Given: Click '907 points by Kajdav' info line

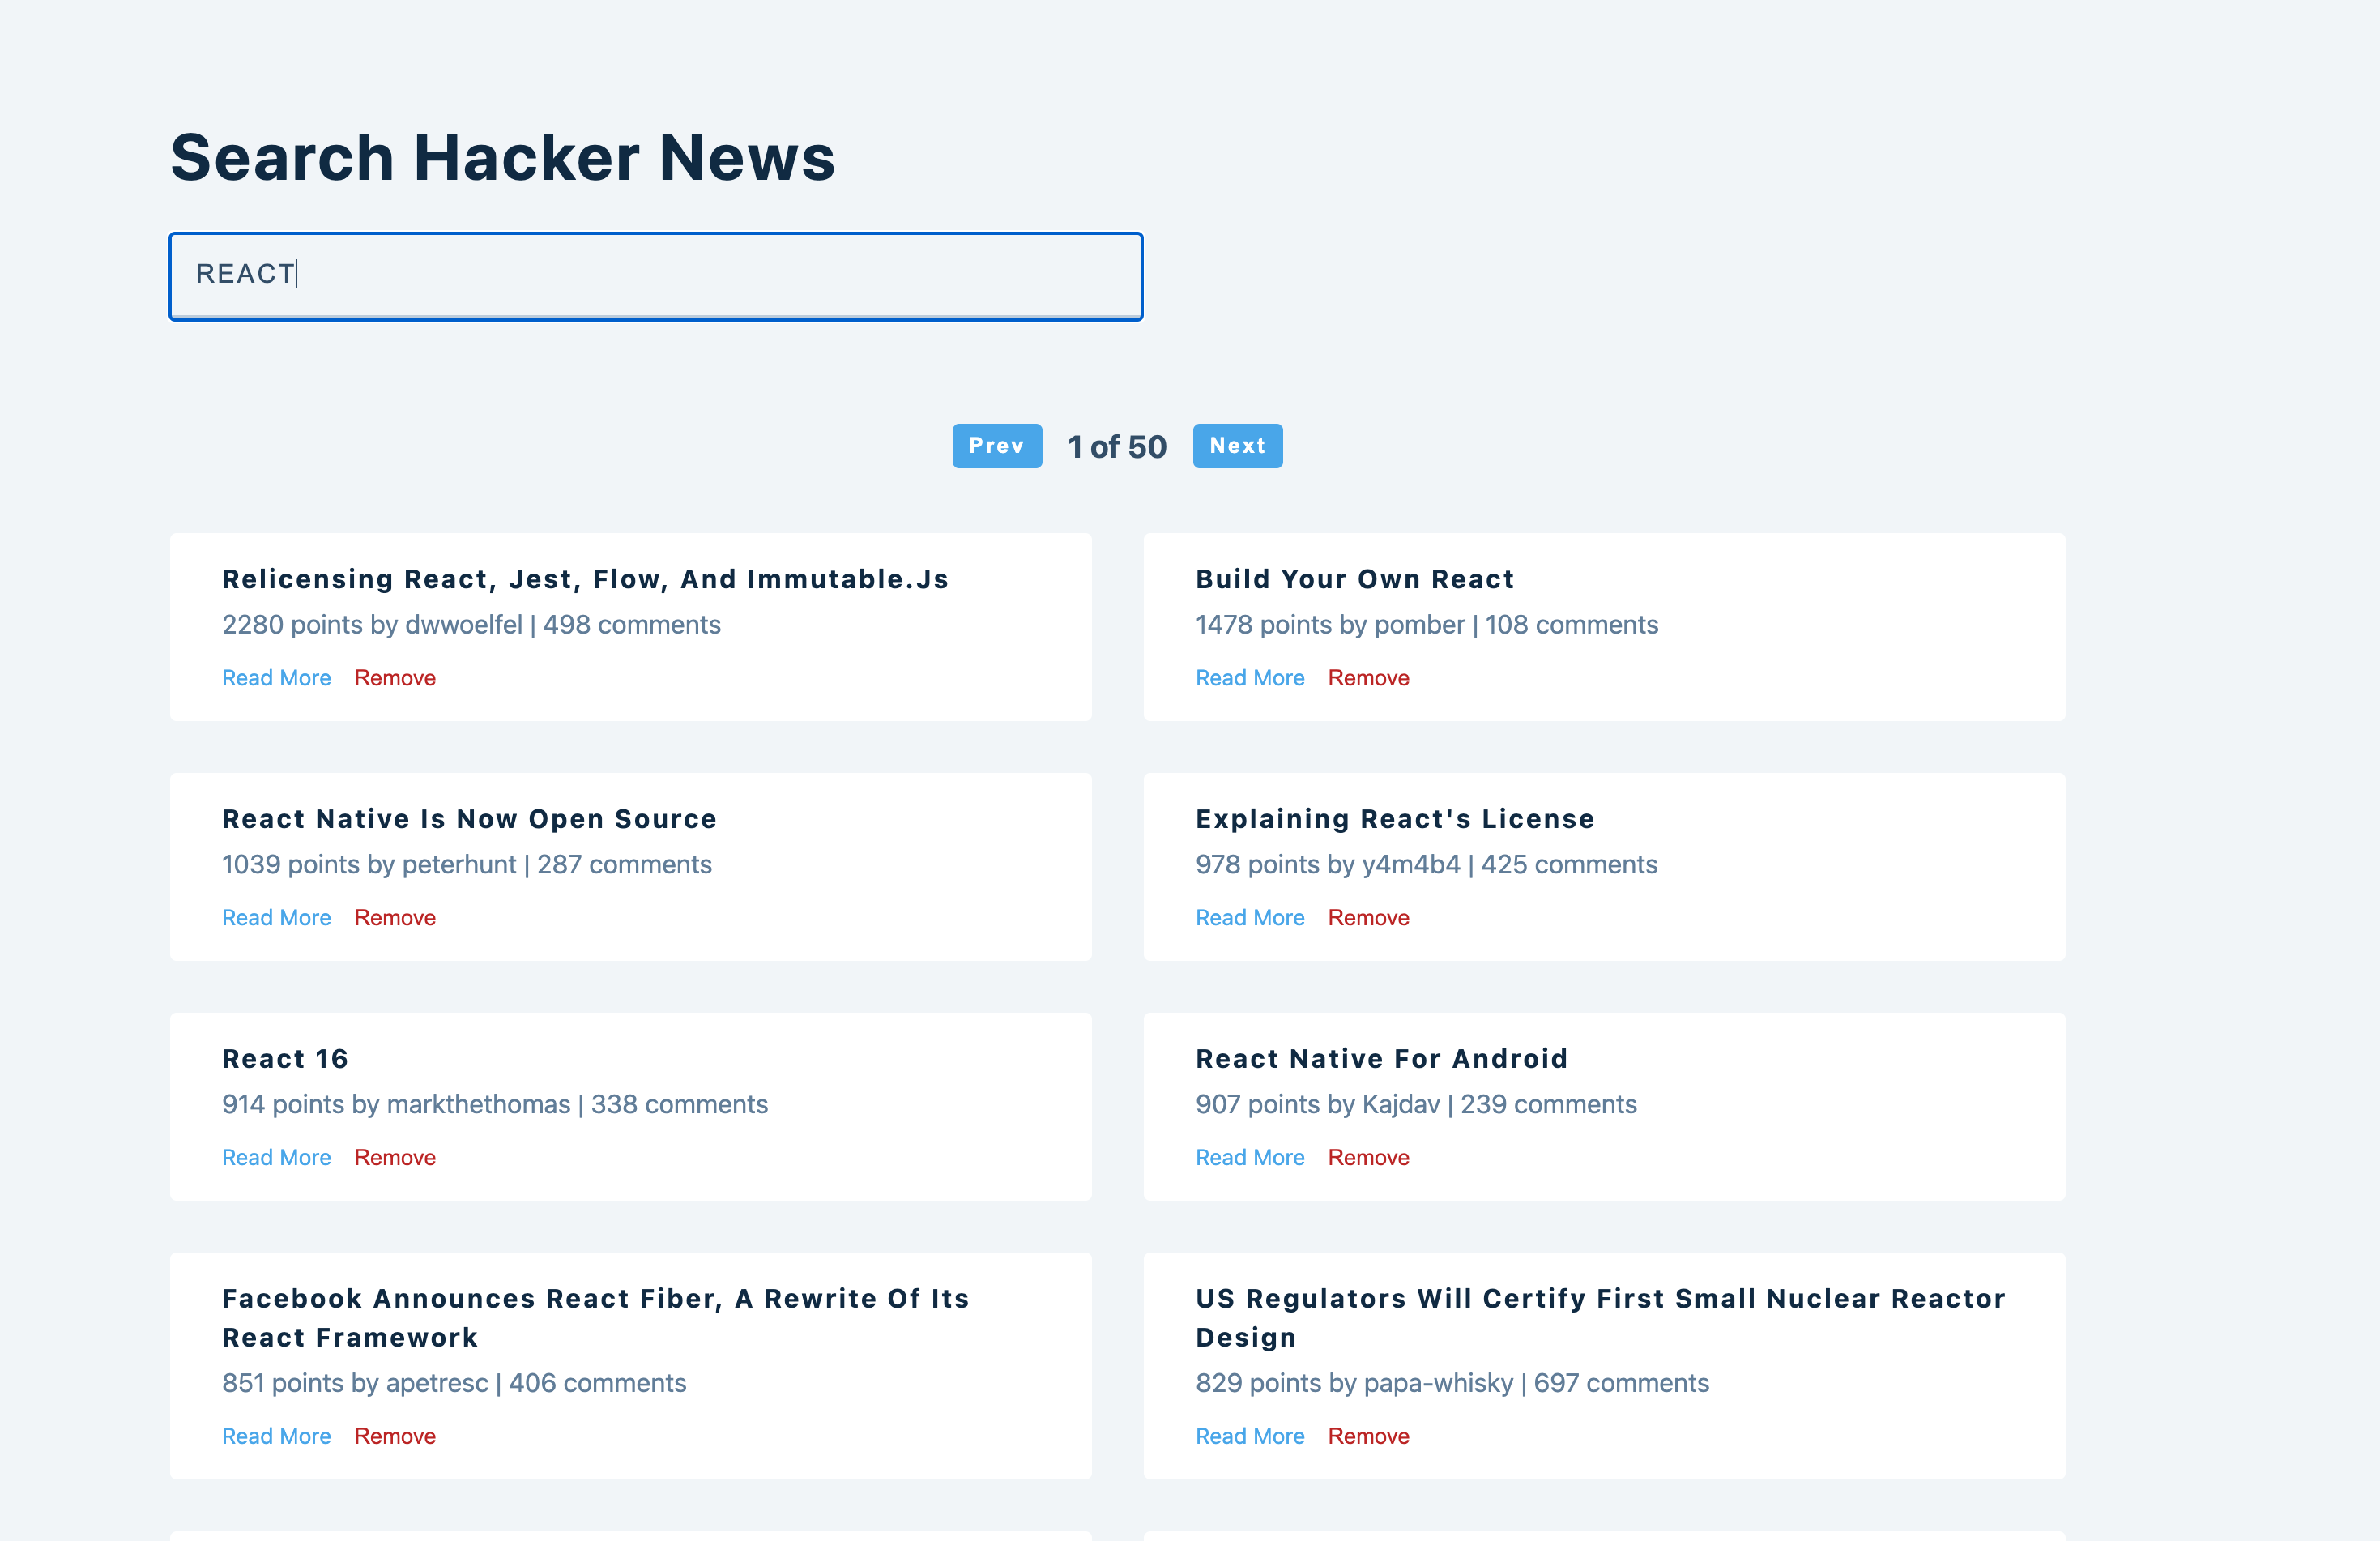Looking at the screenshot, I should point(1416,1105).
